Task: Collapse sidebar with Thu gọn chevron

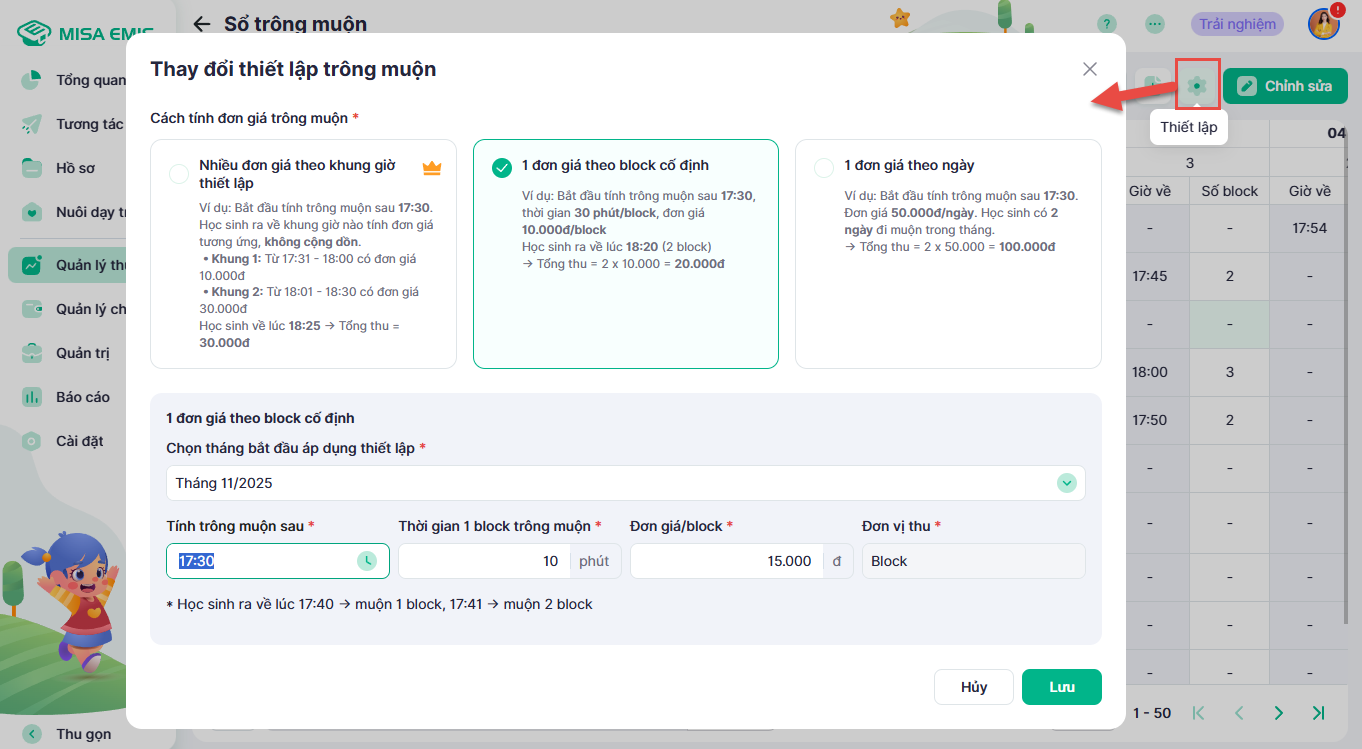Action: 32,734
